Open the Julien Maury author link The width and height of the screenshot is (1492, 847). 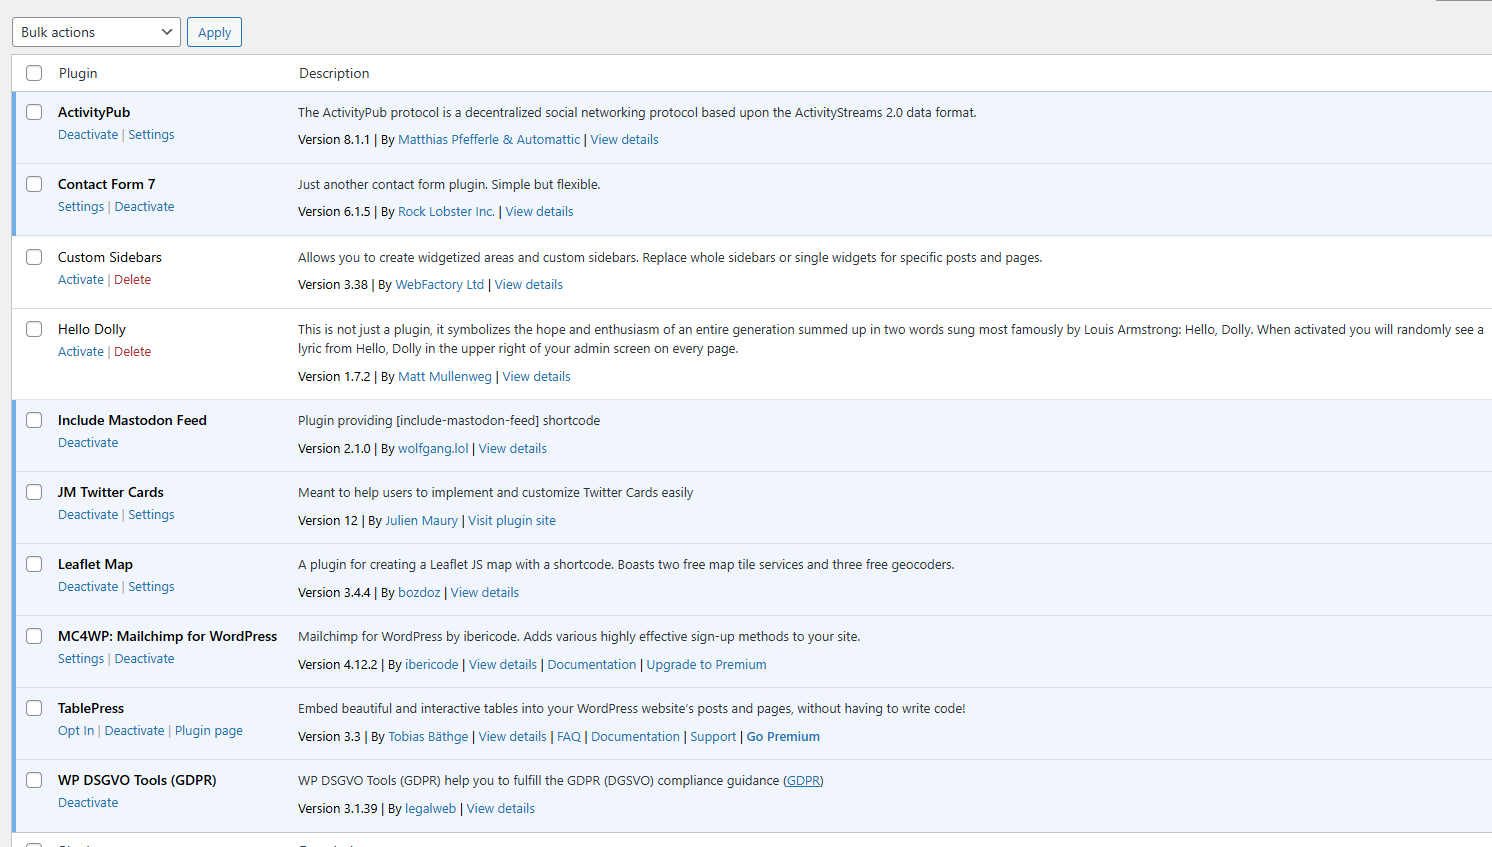[x=421, y=521]
